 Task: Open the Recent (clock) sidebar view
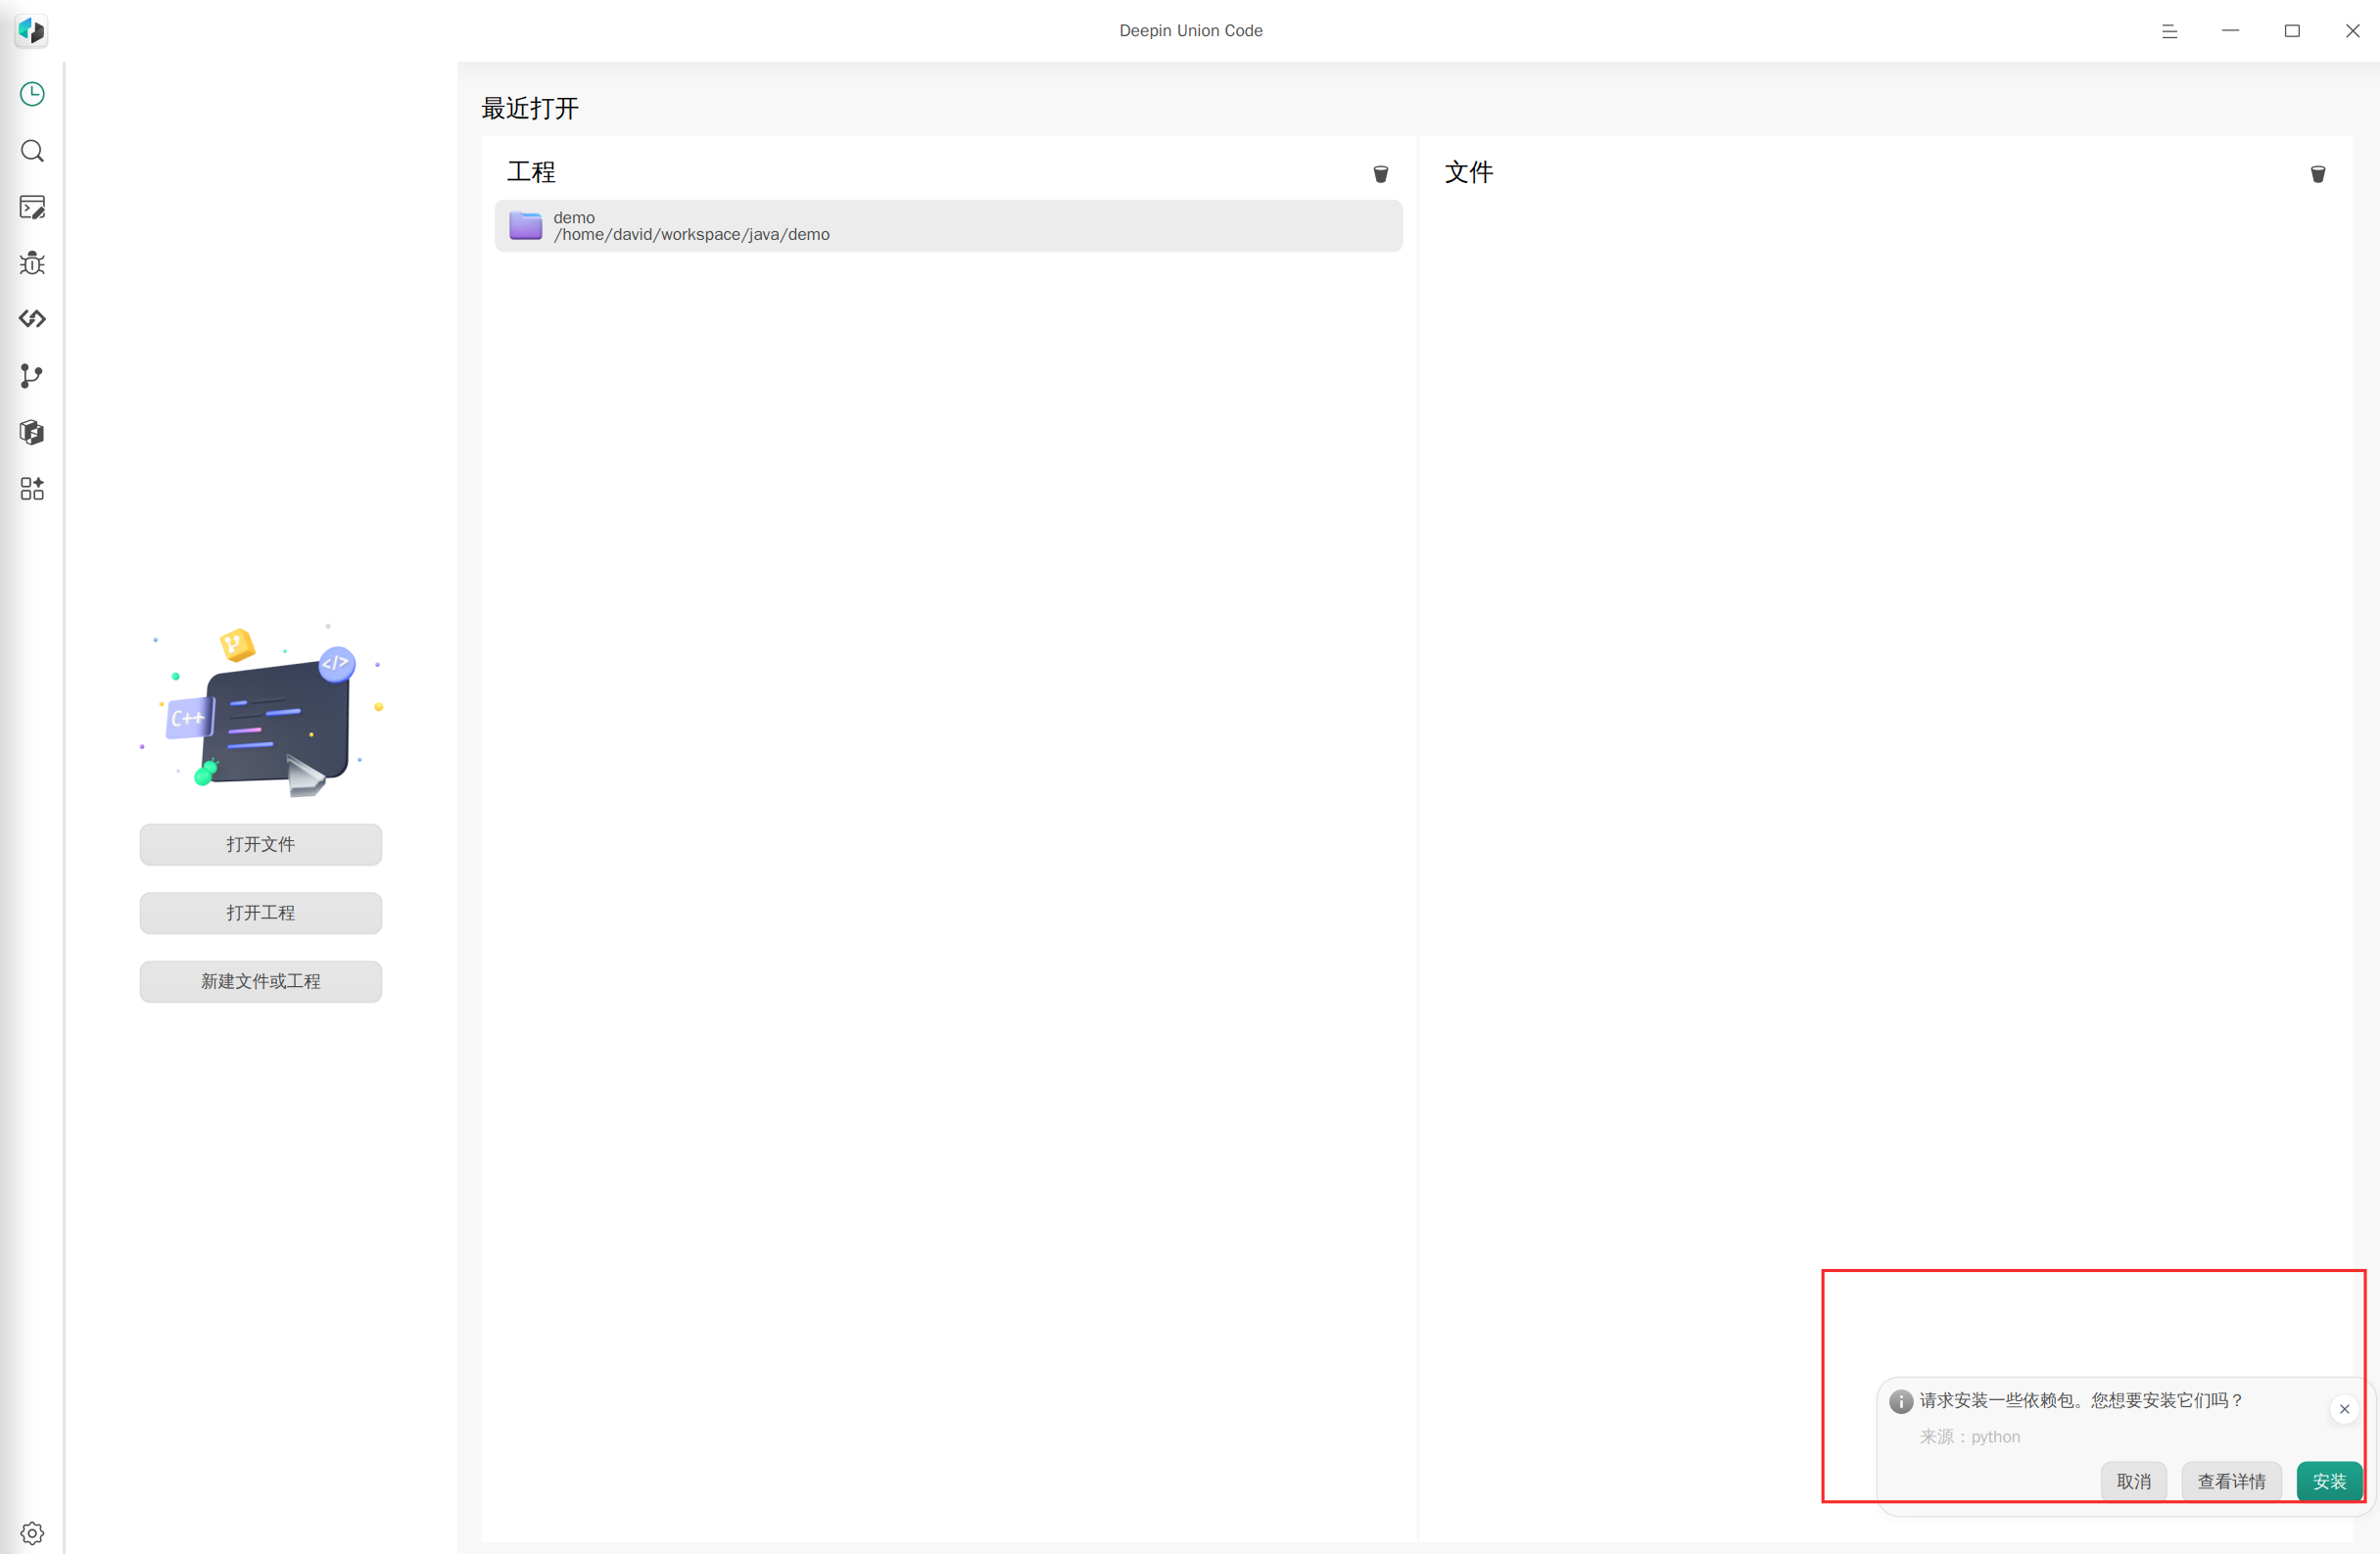click(x=32, y=94)
